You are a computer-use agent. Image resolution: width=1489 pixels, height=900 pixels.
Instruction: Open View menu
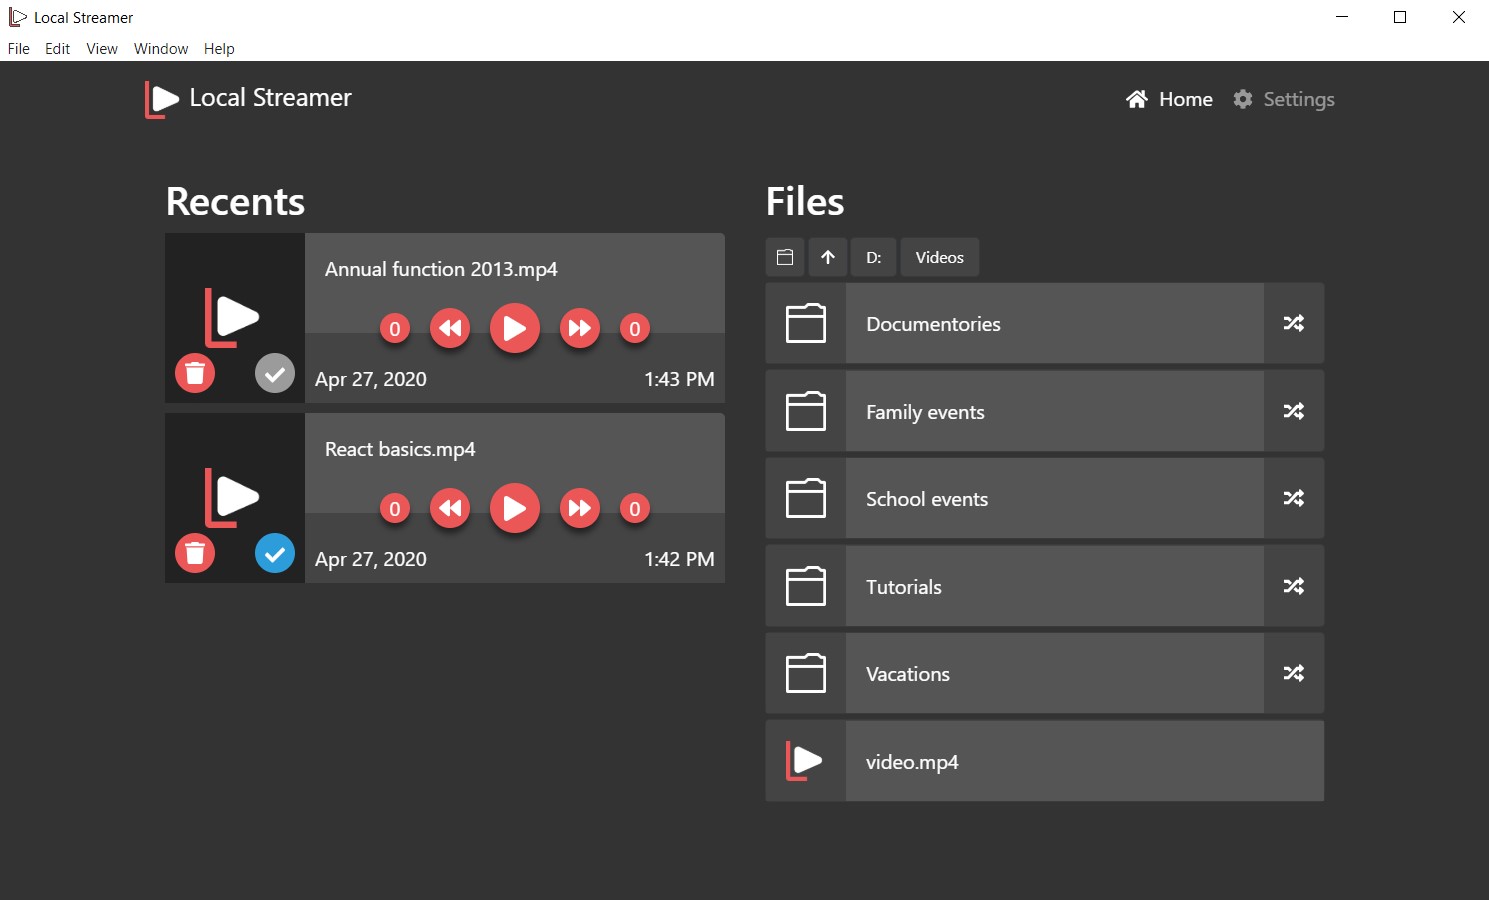pos(102,48)
